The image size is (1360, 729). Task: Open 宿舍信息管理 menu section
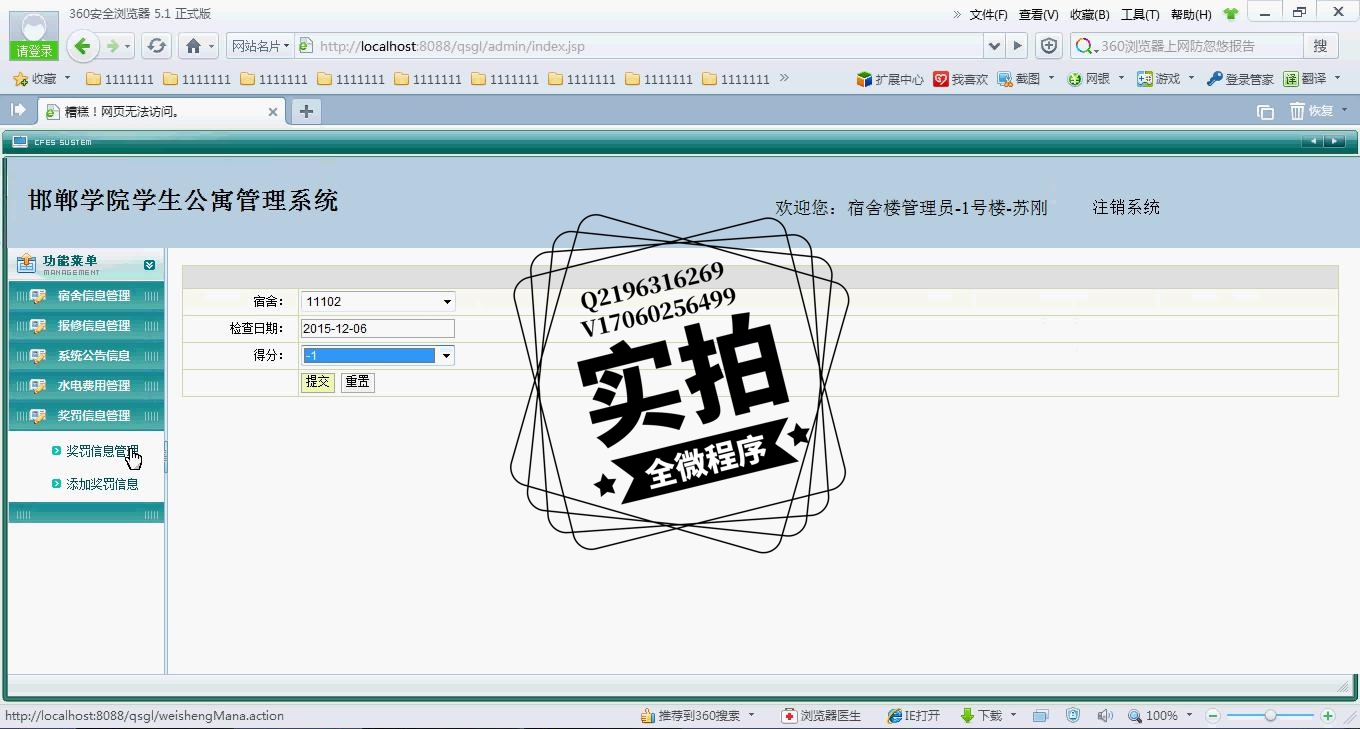86,296
